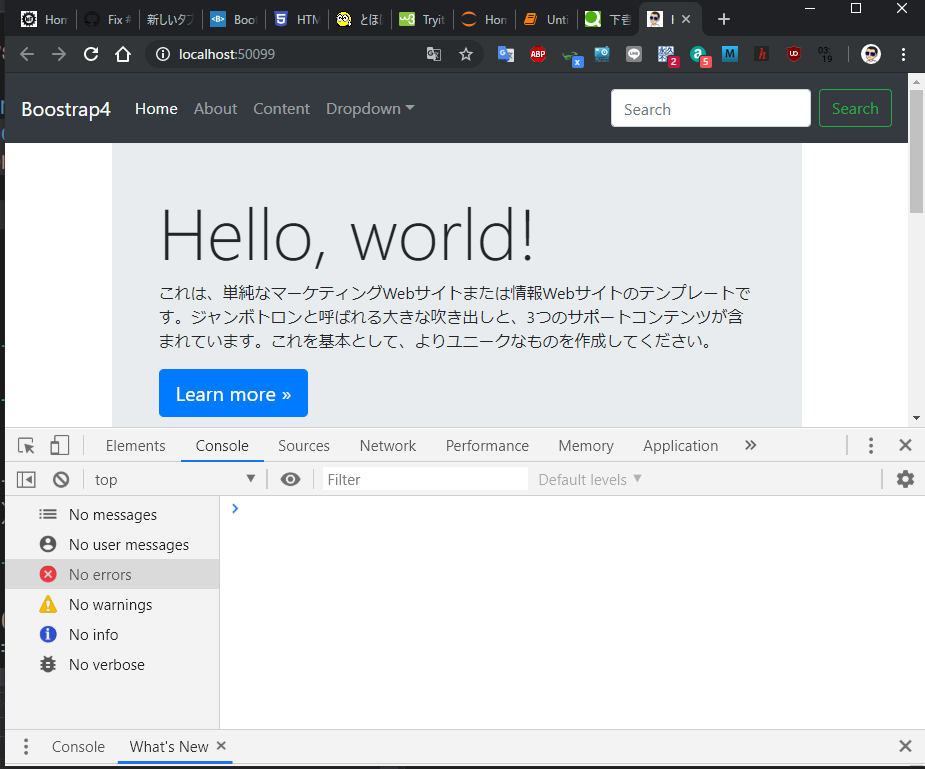Expand the Dropdown navbar menu
The width and height of the screenshot is (925, 769).
tap(370, 109)
